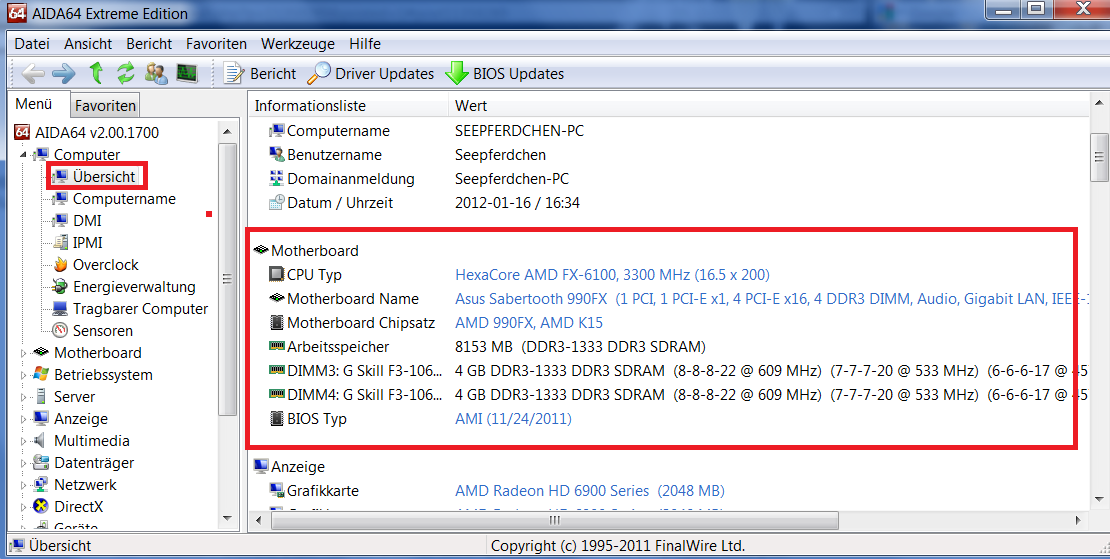Image resolution: width=1110 pixels, height=559 pixels.
Task: Click the Motherboard chip icon in tree
Action: tap(41, 352)
